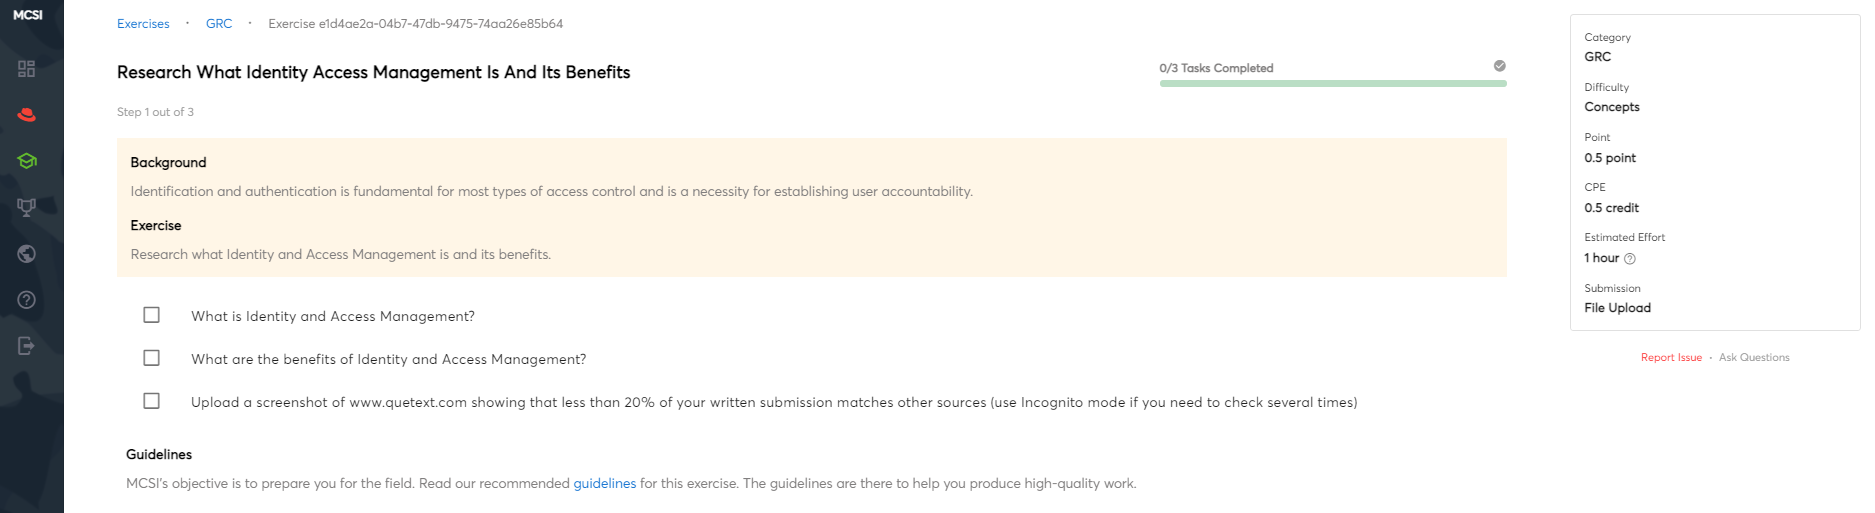Check 'What is Identity and Access Management?' box
This screenshot has width=1875, height=513.
(152, 315)
